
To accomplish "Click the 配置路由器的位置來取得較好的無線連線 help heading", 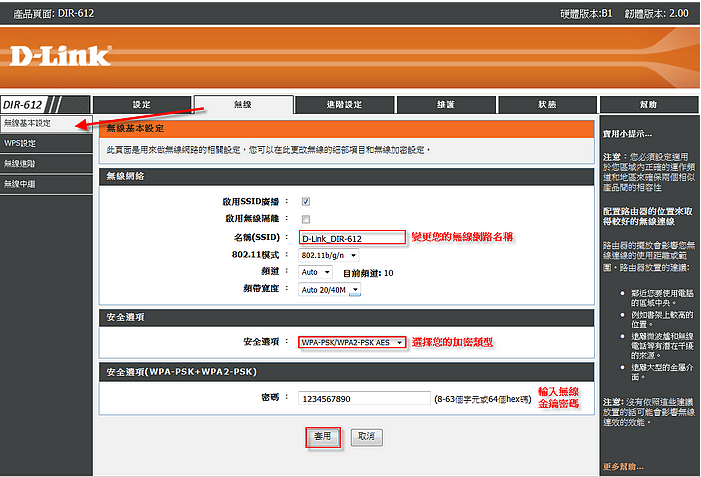I will point(647,216).
